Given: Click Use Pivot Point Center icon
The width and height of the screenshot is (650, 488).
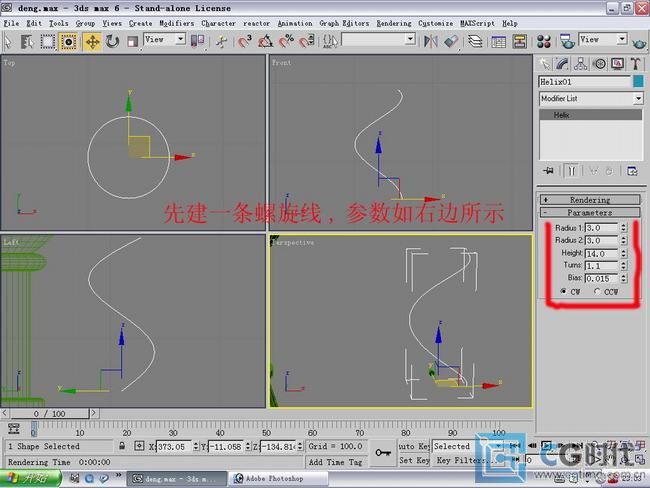Looking at the screenshot, I should (x=197, y=41).
